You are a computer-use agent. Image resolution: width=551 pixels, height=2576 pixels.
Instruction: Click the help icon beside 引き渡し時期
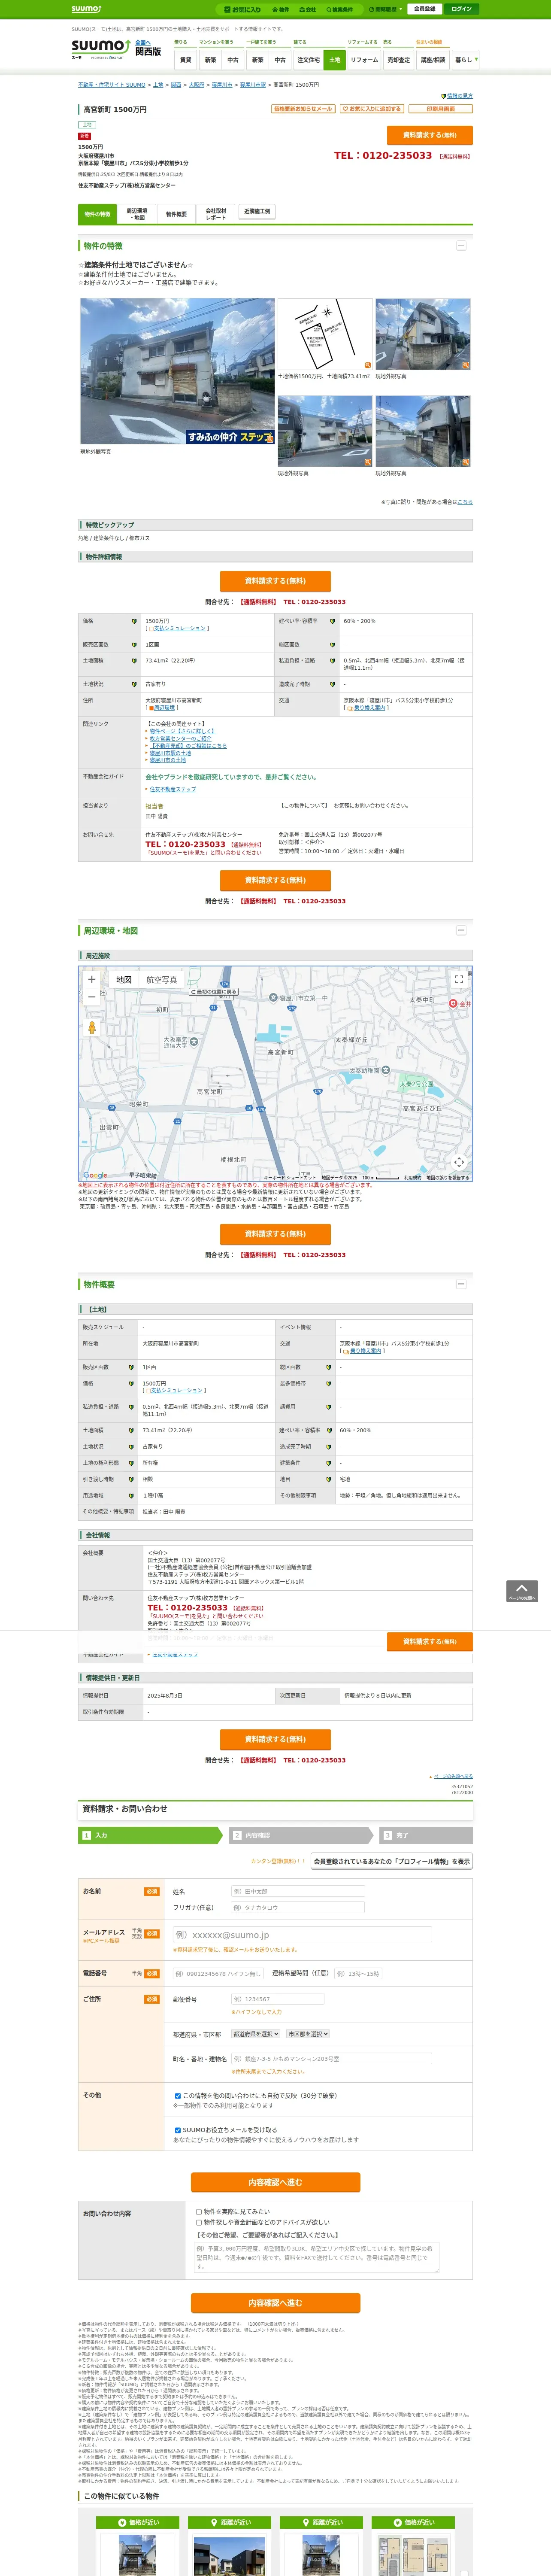pyautogui.click(x=131, y=1479)
